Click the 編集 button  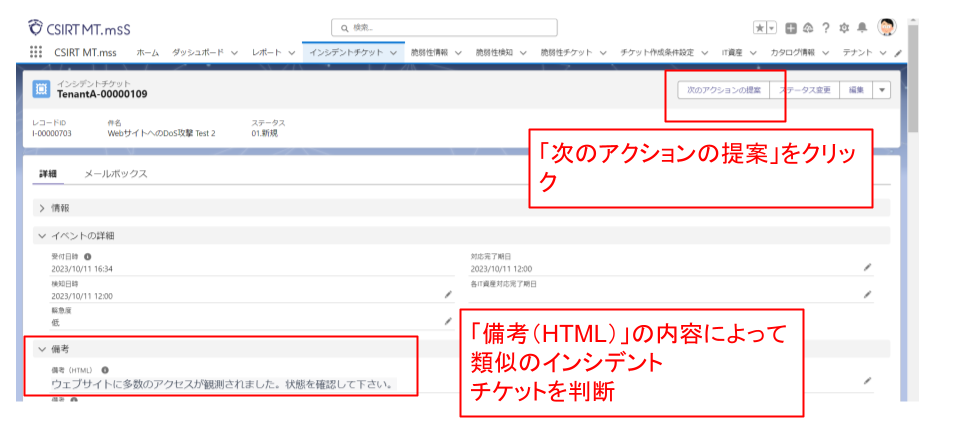pyautogui.click(x=855, y=90)
